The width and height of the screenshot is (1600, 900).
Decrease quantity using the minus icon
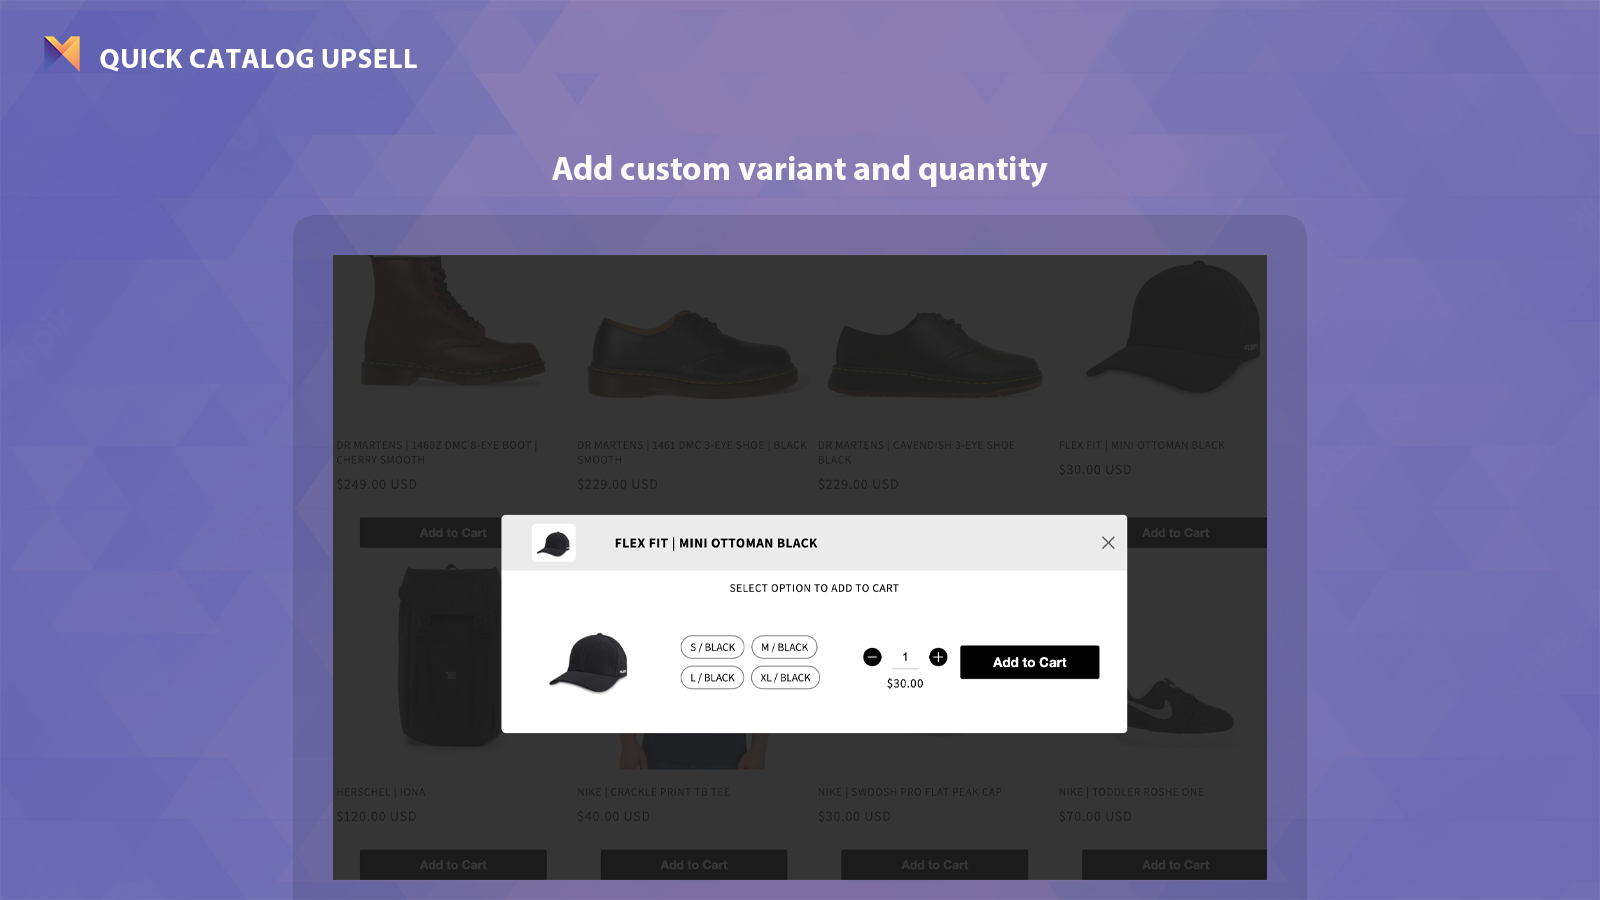[x=873, y=657]
